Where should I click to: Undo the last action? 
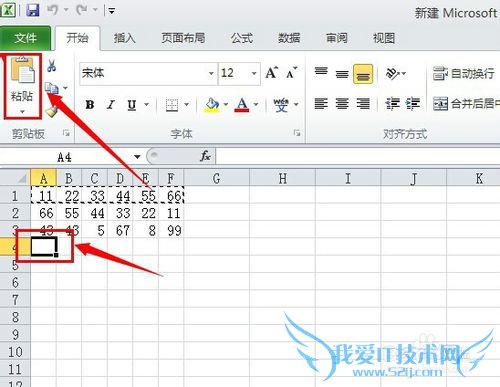click(x=53, y=10)
